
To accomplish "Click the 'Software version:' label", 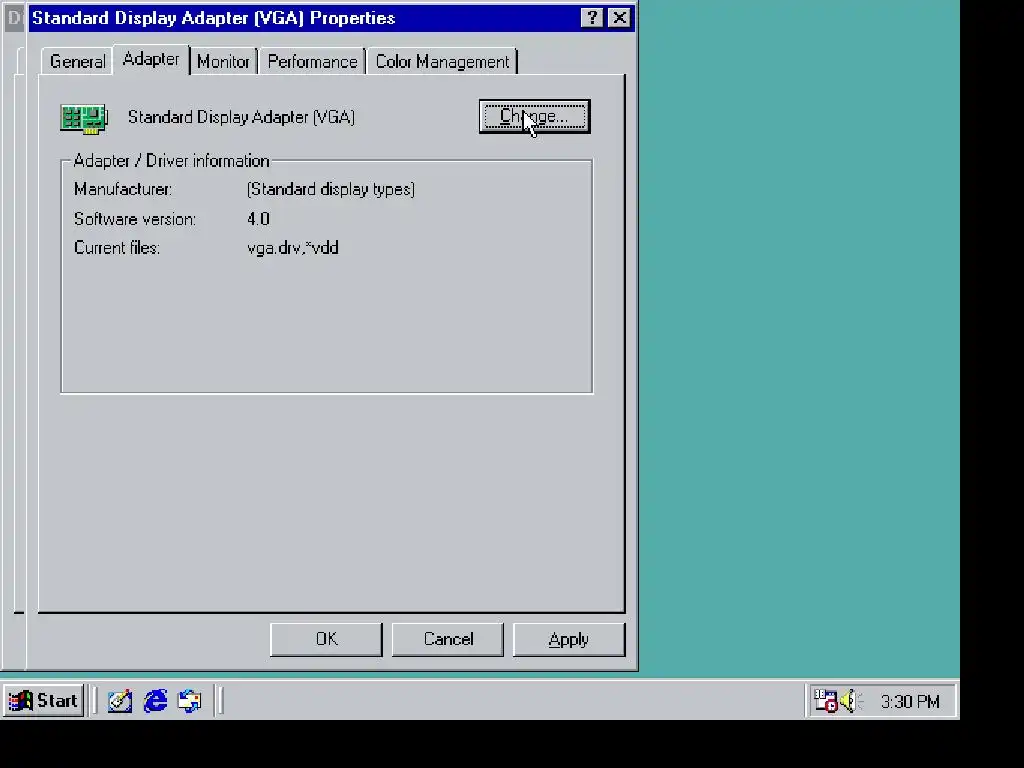I will [x=135, y=219].
